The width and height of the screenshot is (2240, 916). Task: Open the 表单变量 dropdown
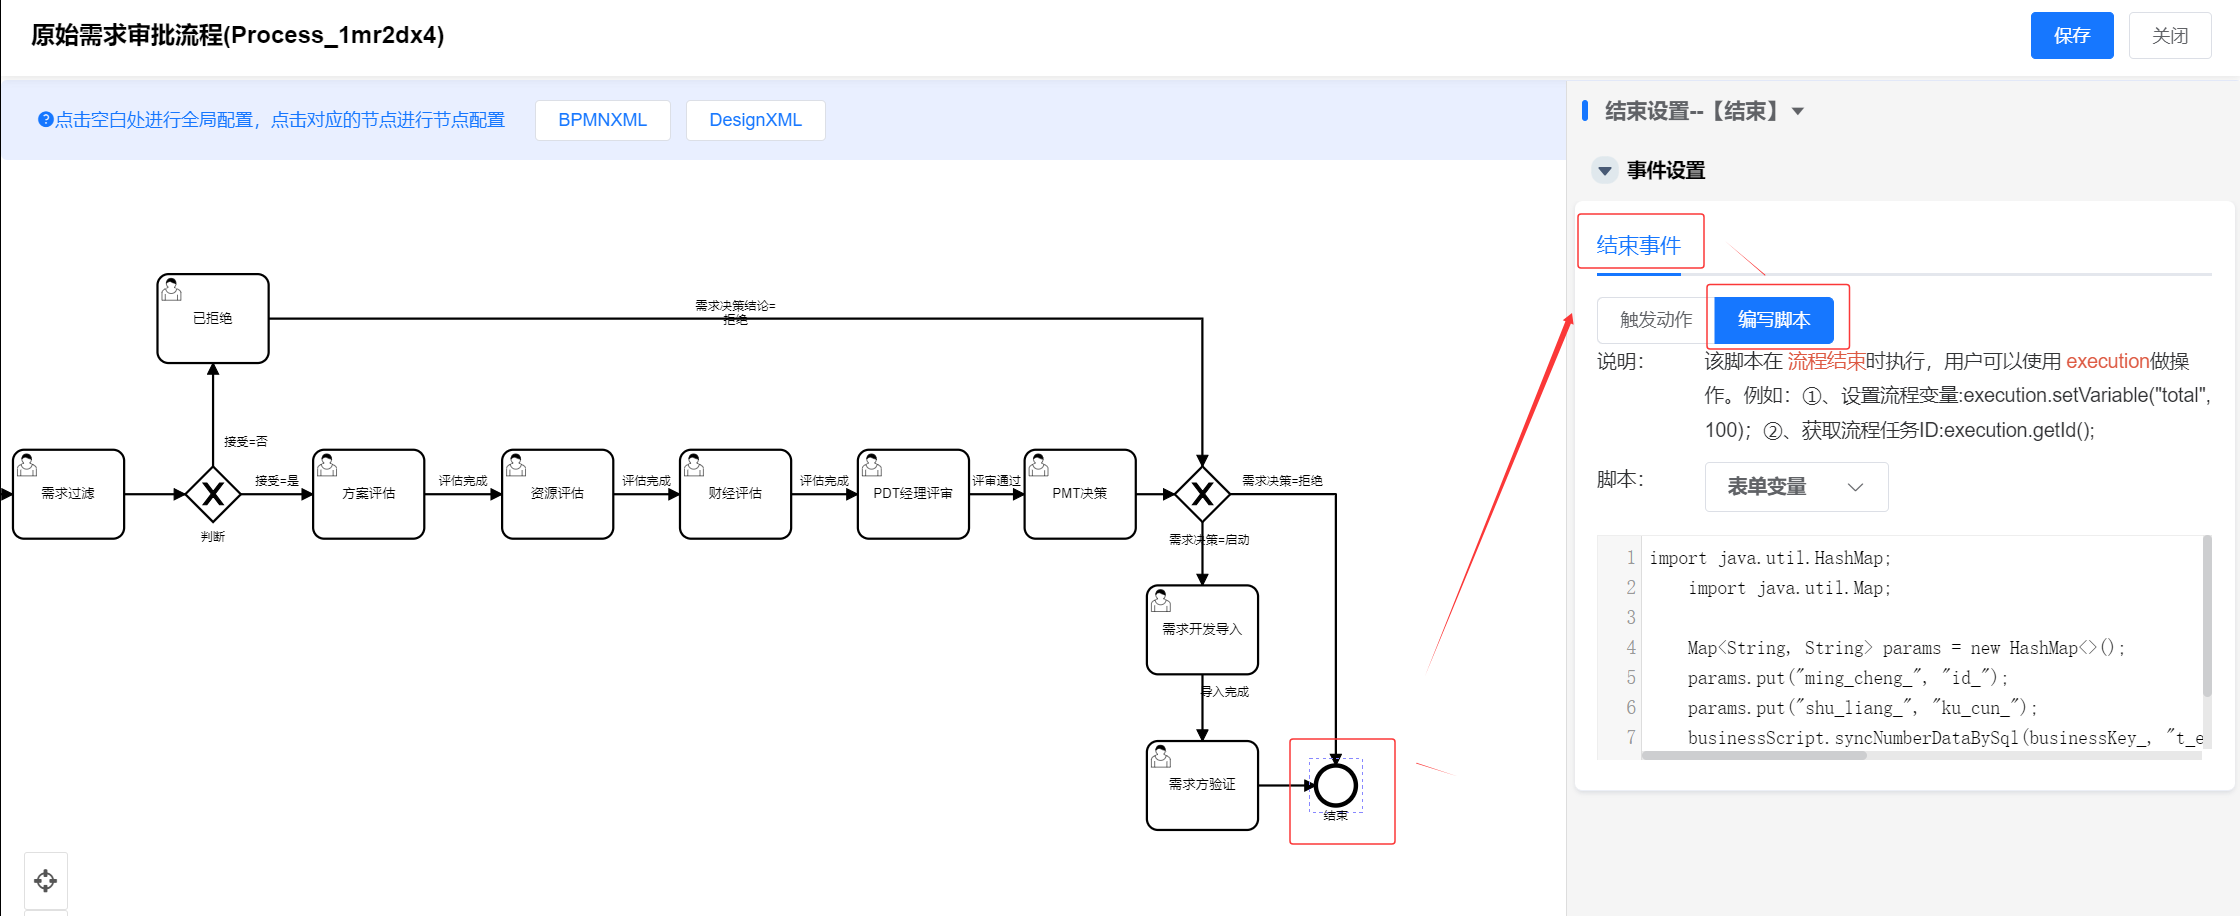point(1796,487)
